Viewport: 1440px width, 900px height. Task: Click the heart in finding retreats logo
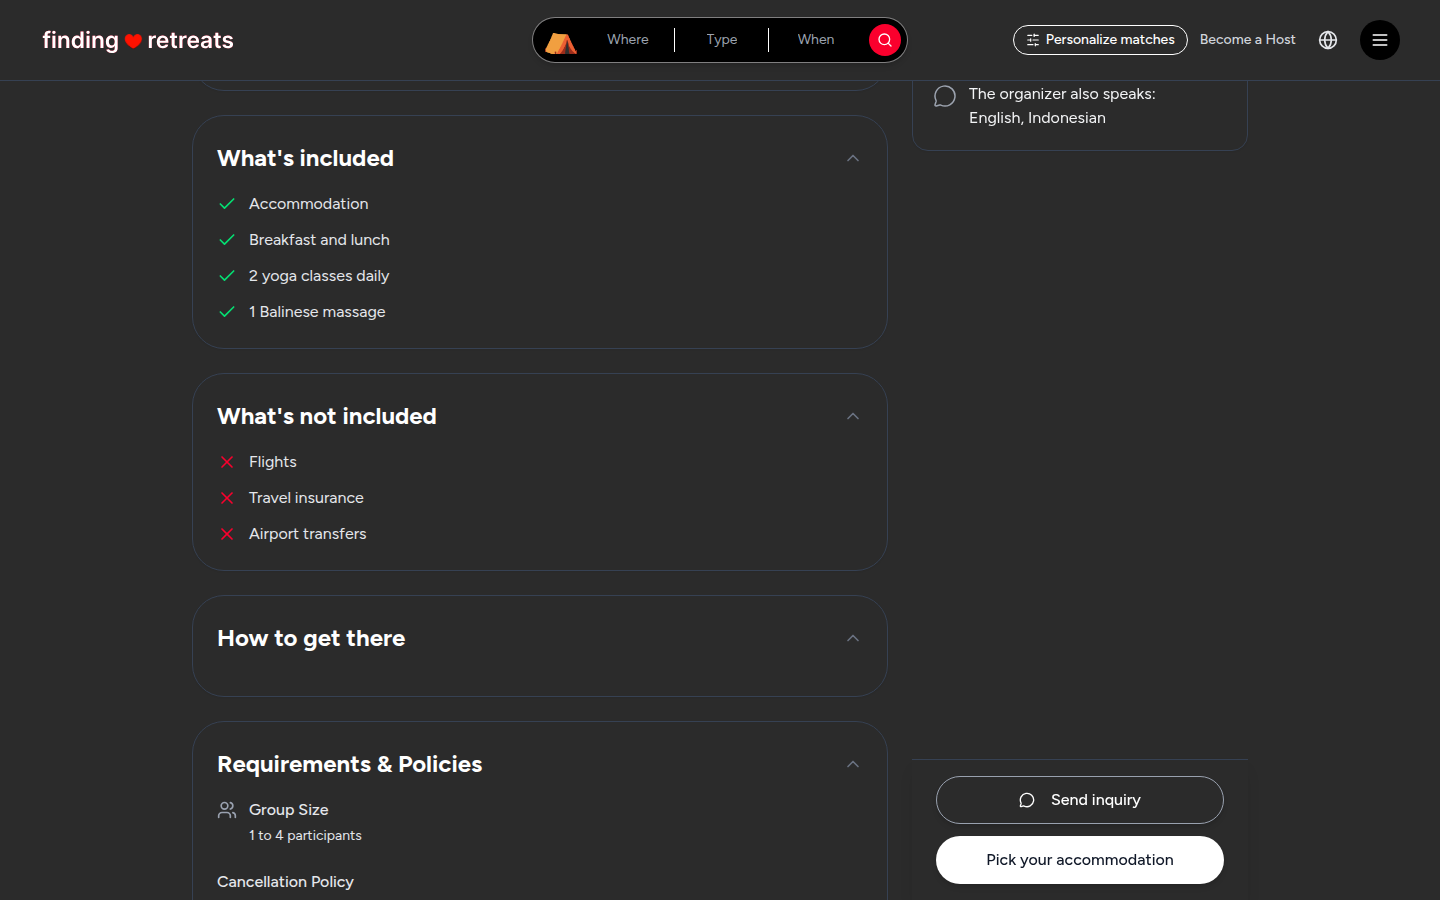[x=133, y=41]
